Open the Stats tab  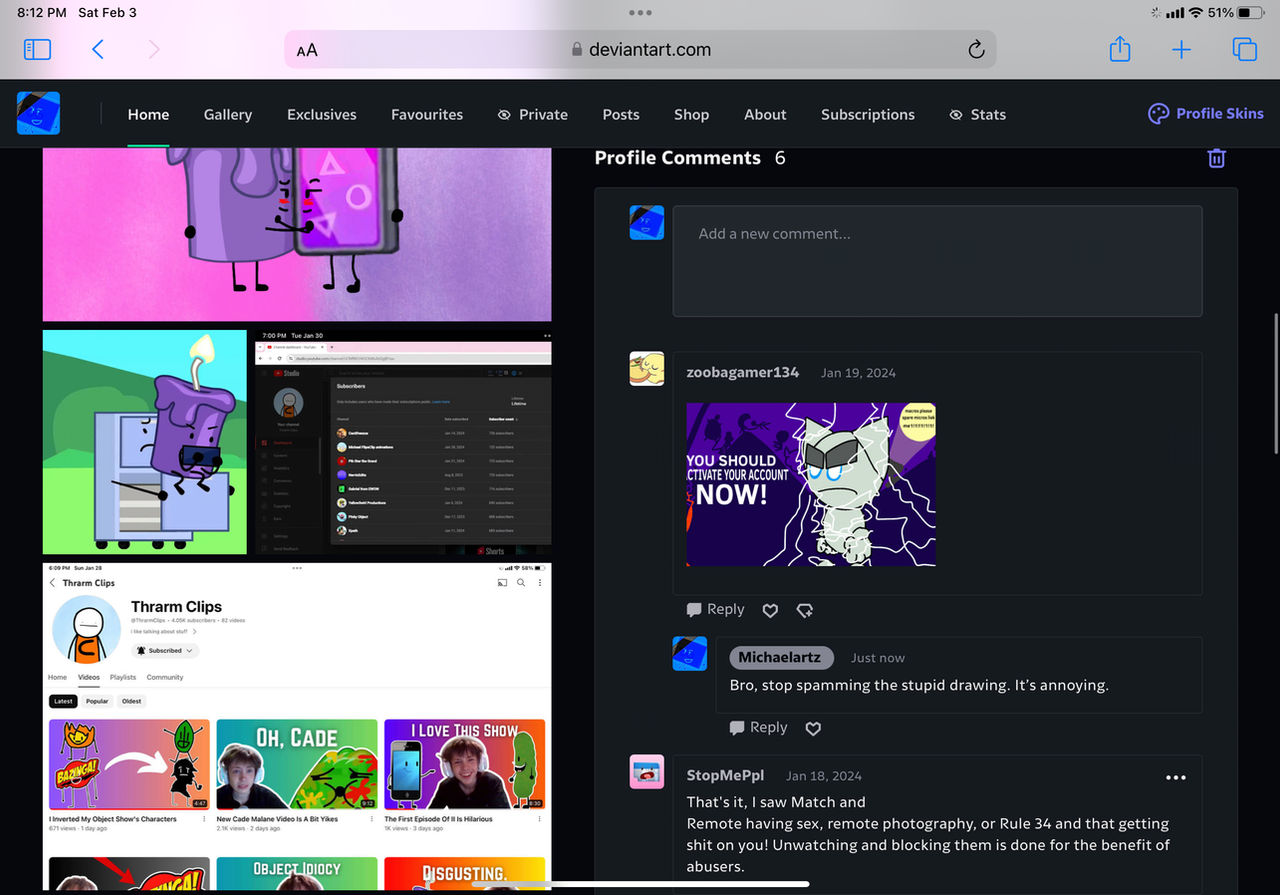(x=978, y=114)
